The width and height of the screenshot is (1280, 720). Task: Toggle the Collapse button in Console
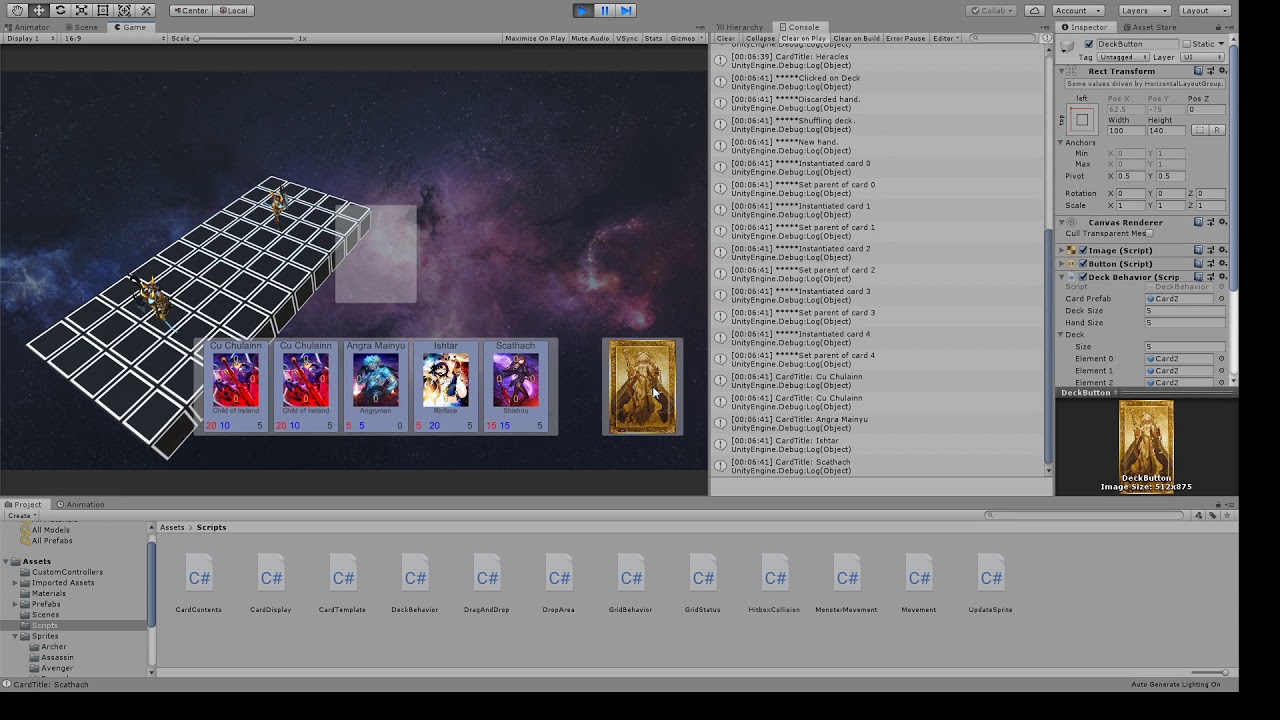[x=760, y=38]
